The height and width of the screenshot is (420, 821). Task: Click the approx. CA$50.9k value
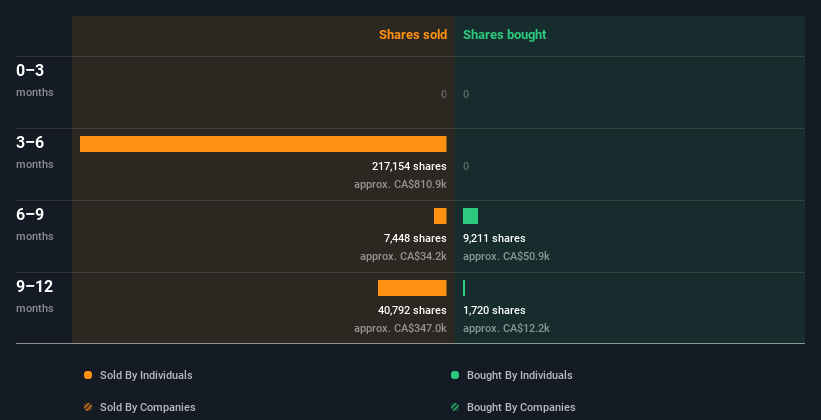tap(506, 257)
